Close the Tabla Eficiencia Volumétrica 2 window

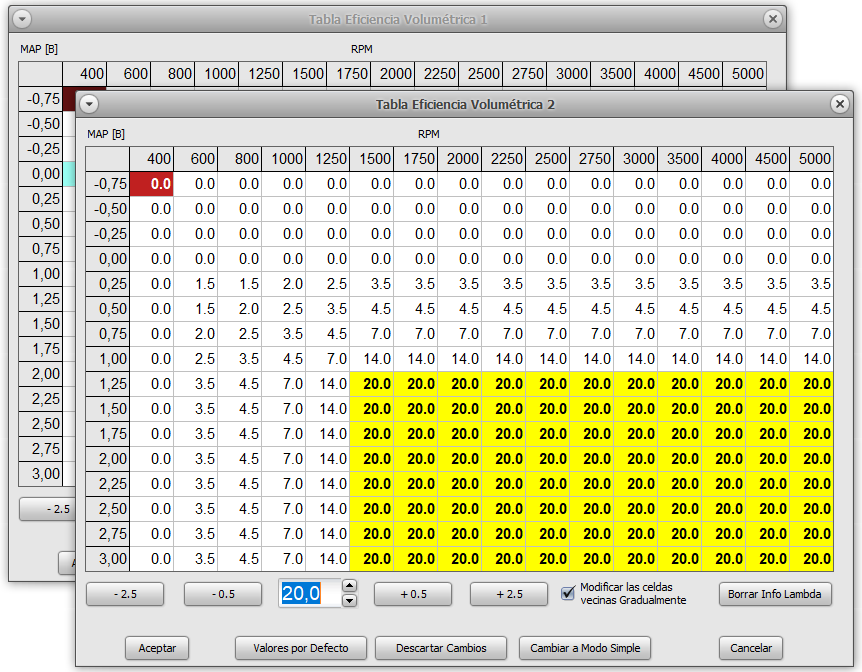(839, 104)
